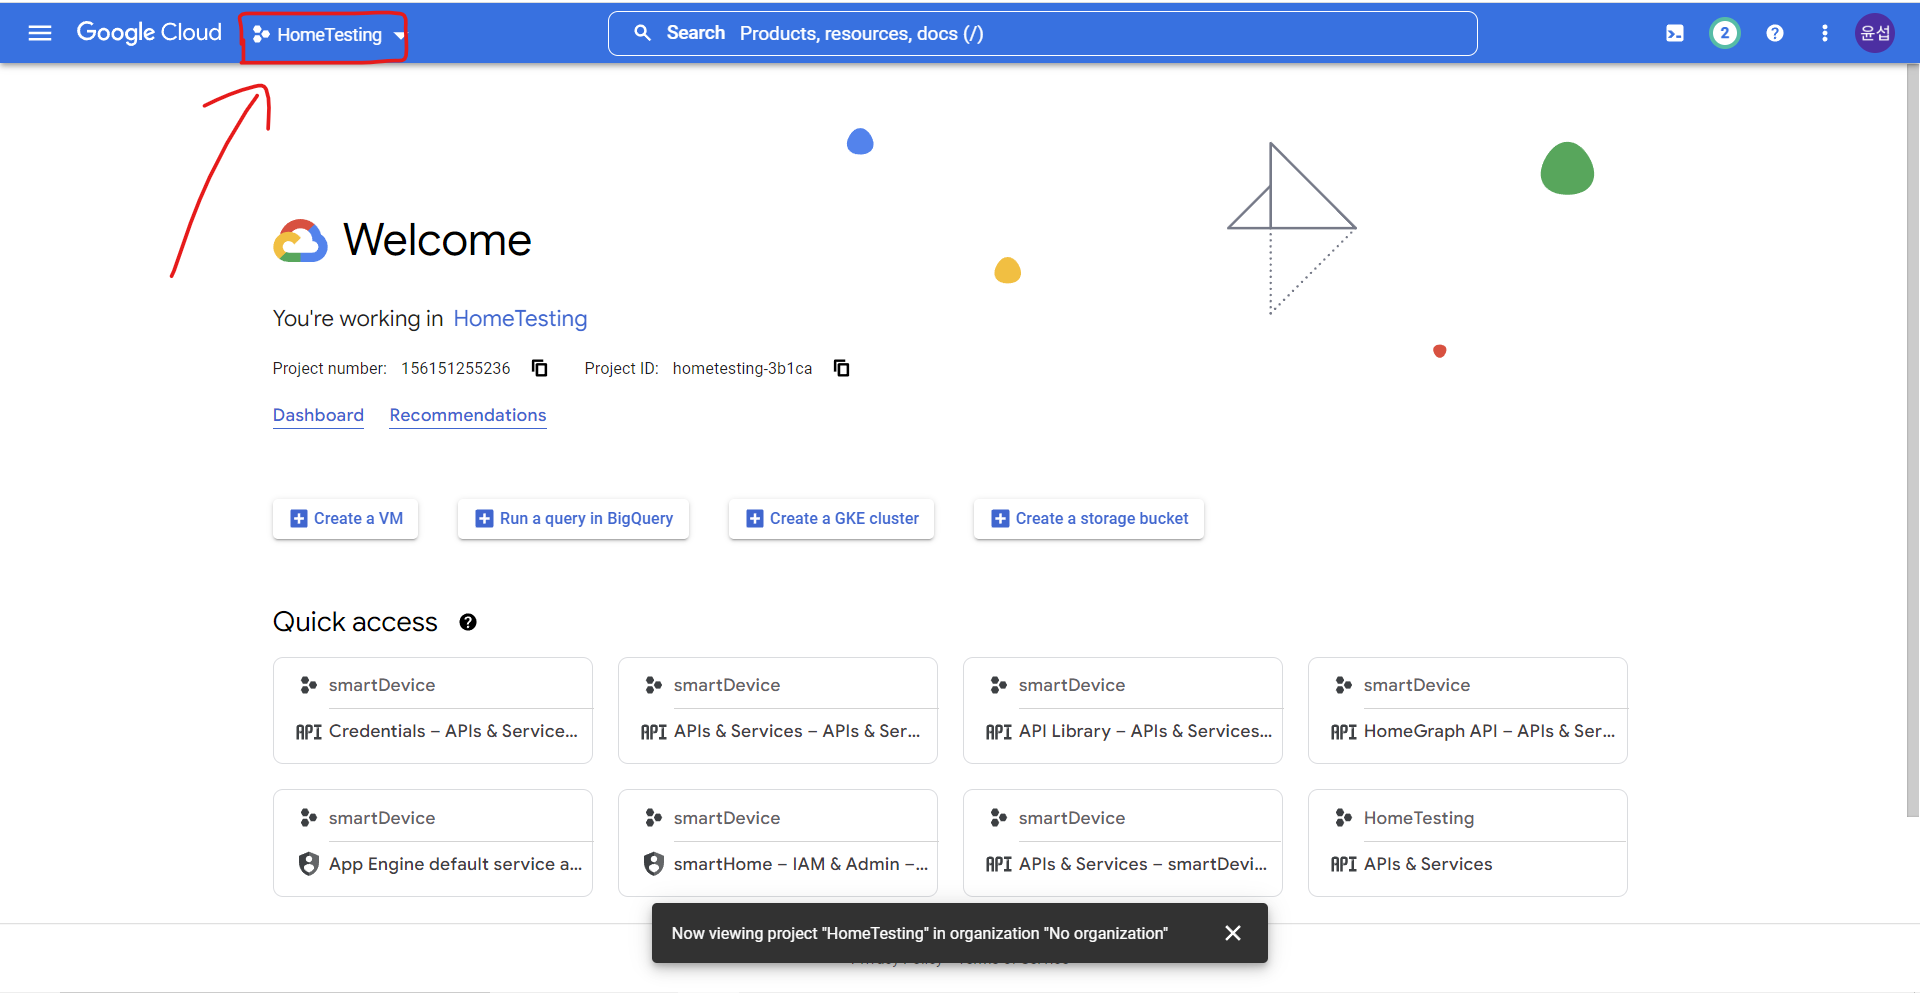This screenshot has height=993, width=1920.
Task: Open Quick access help icon
Action: [x=468, y=622]
